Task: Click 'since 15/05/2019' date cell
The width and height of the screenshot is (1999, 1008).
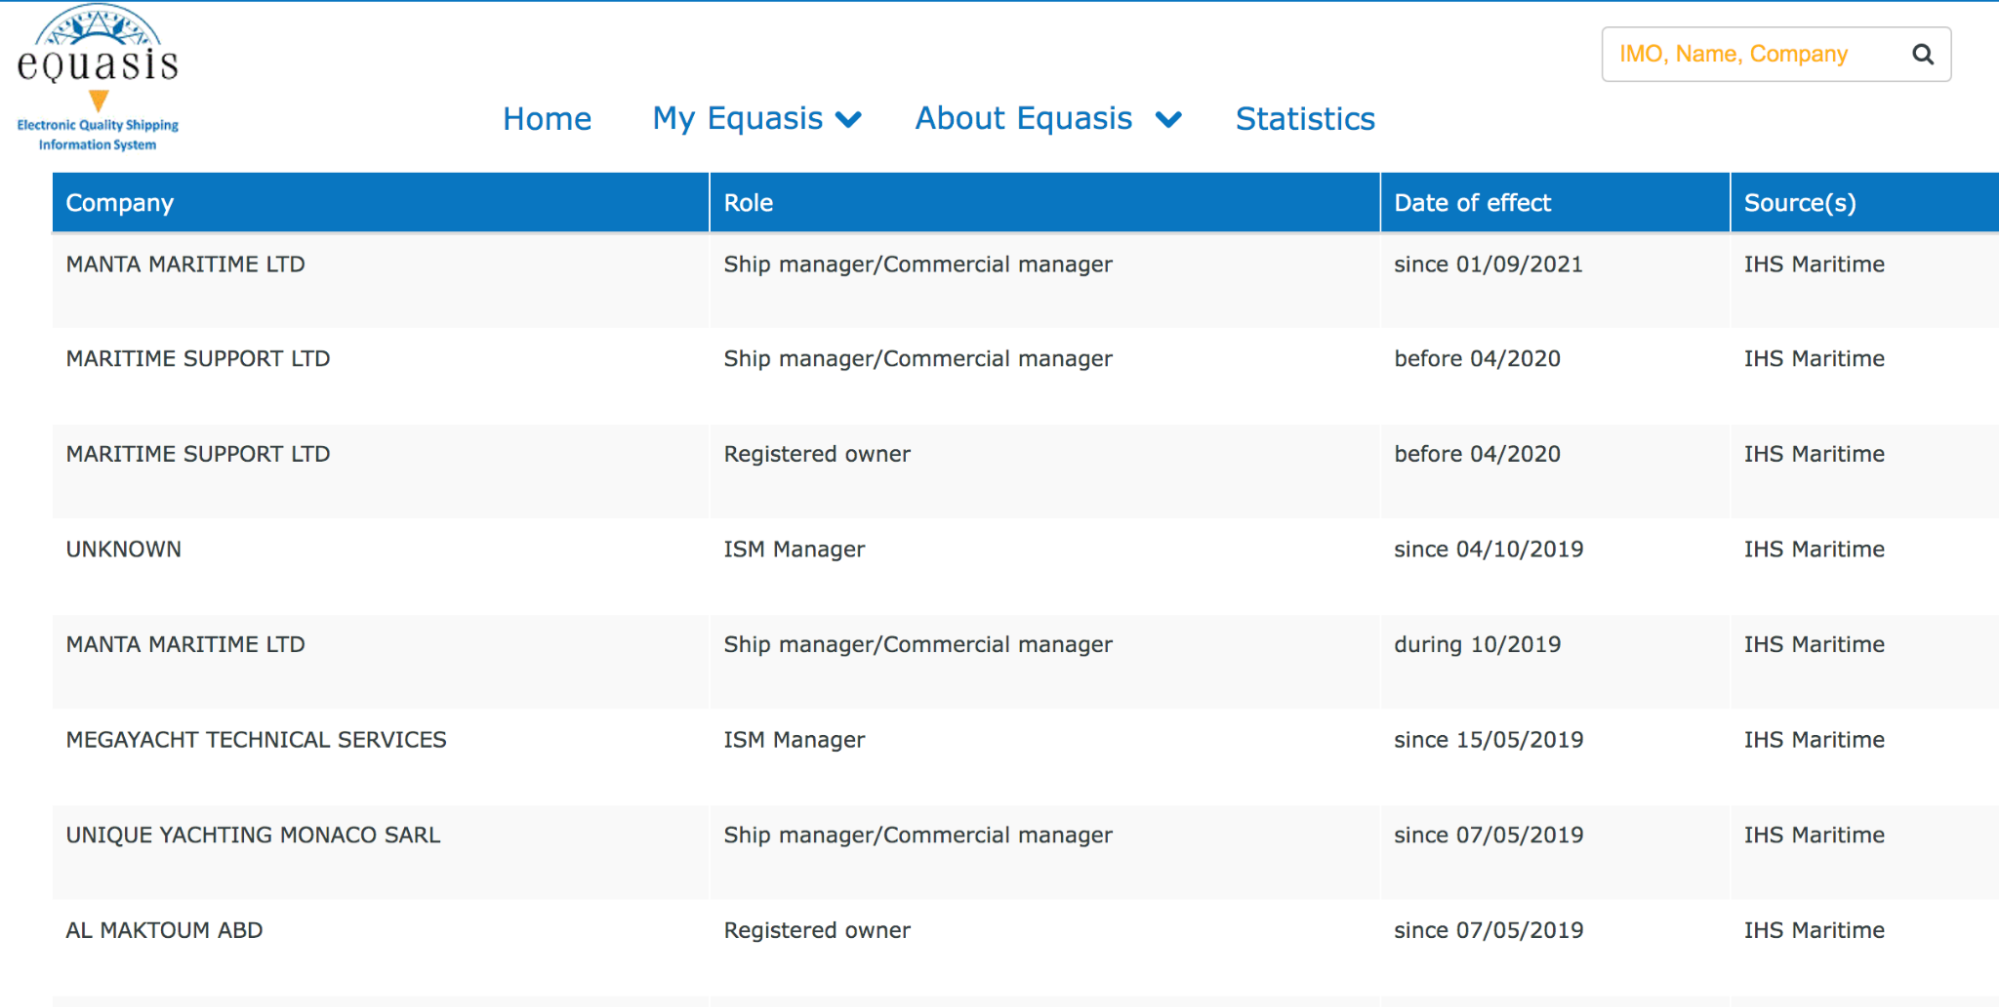Action: [1488, 740]
